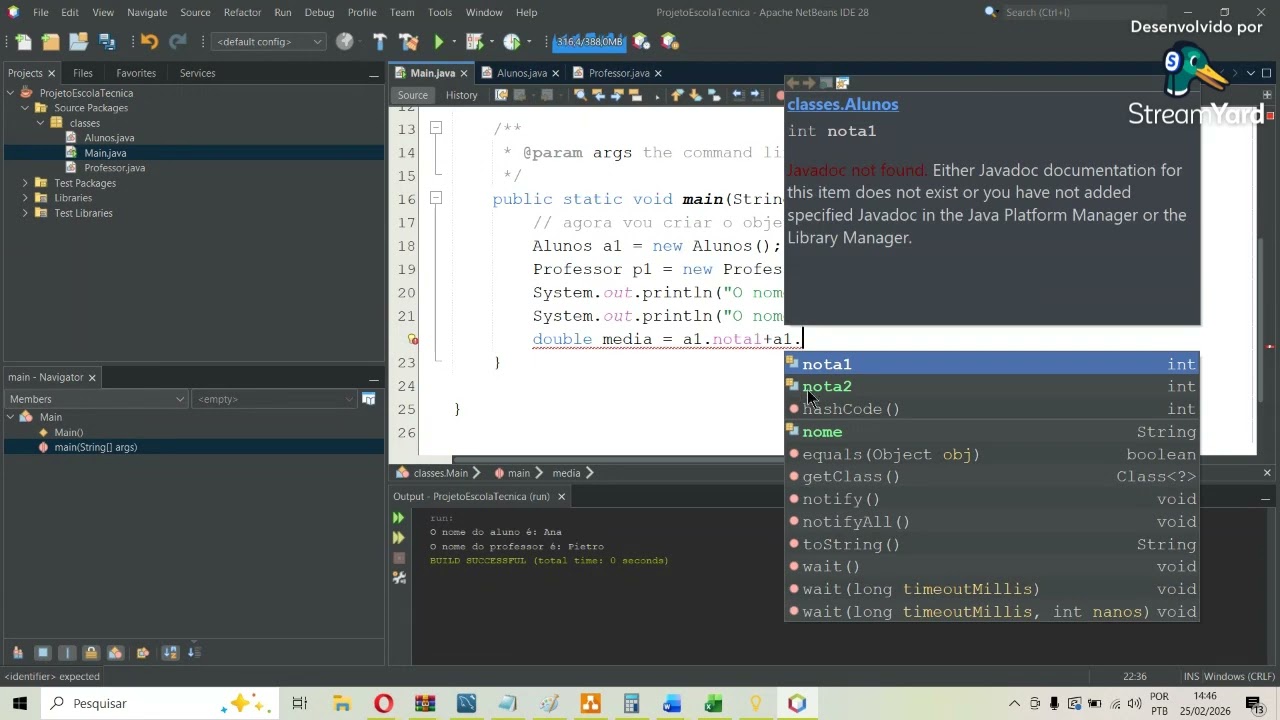Switch to the Services tab

tap(197, 73)
